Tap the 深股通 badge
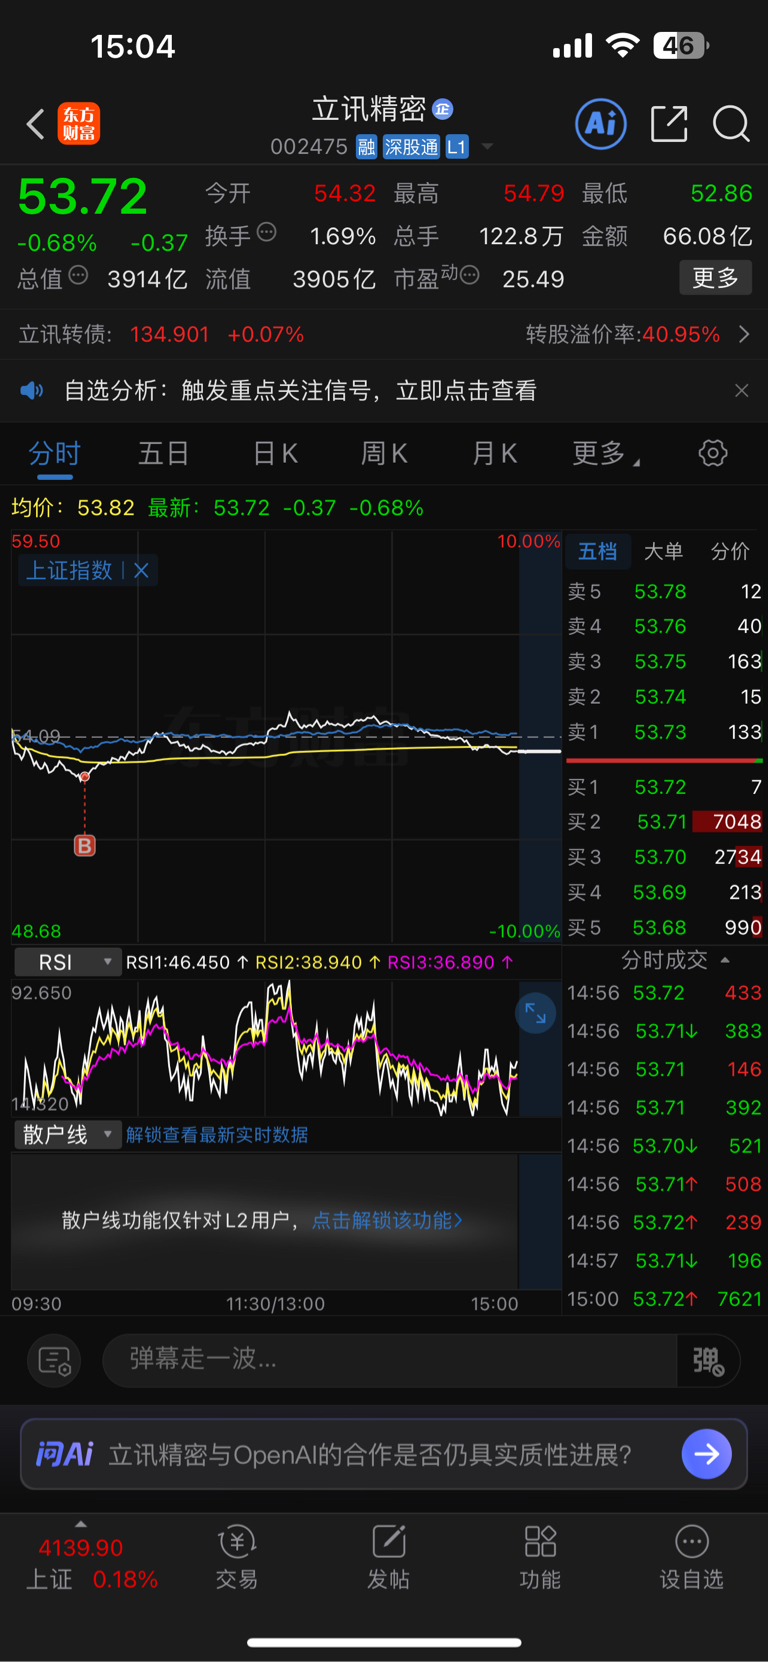Image resolution: width=768 pixels, height=1662 pixels. coord(411,147)
